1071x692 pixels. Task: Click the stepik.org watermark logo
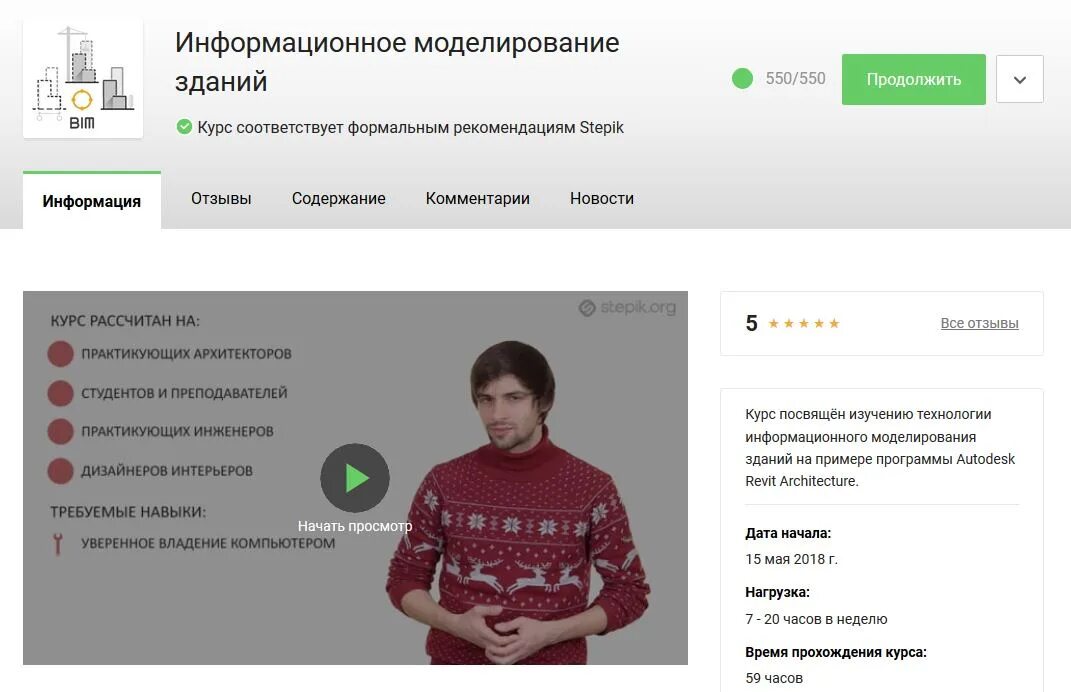(627, 308)
